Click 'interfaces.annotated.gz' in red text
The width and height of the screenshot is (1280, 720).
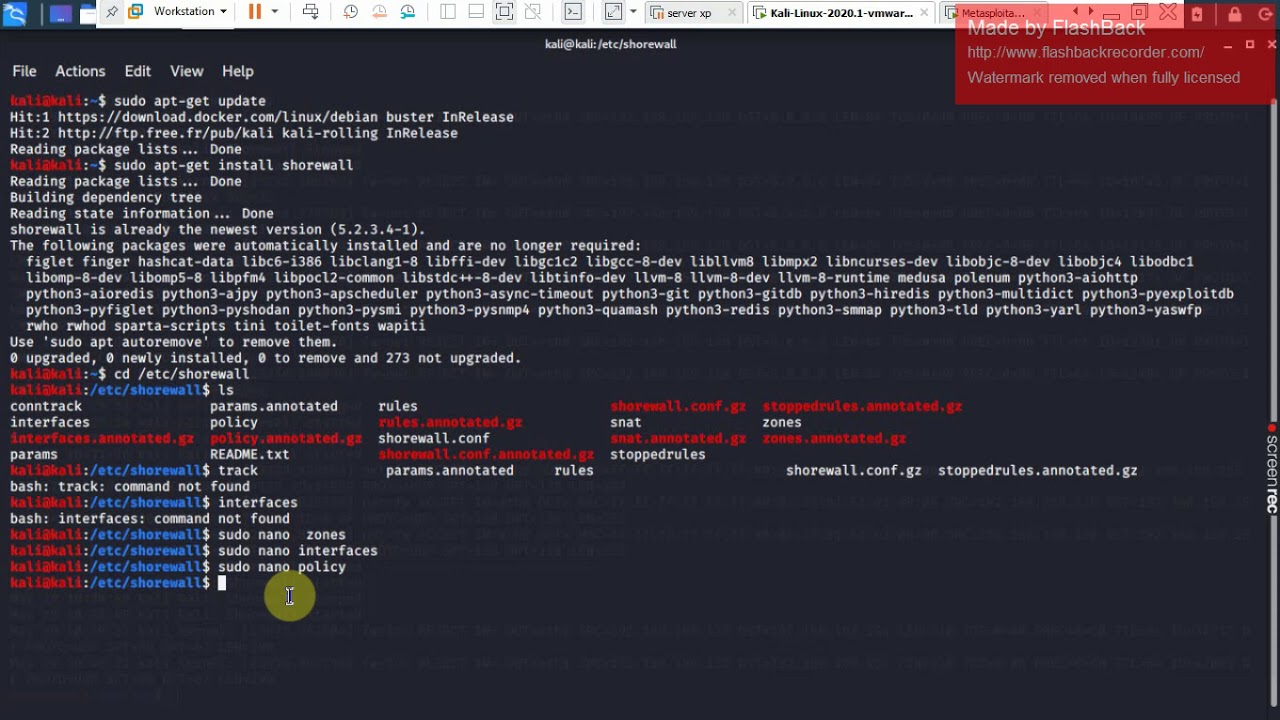coord(102,438)
